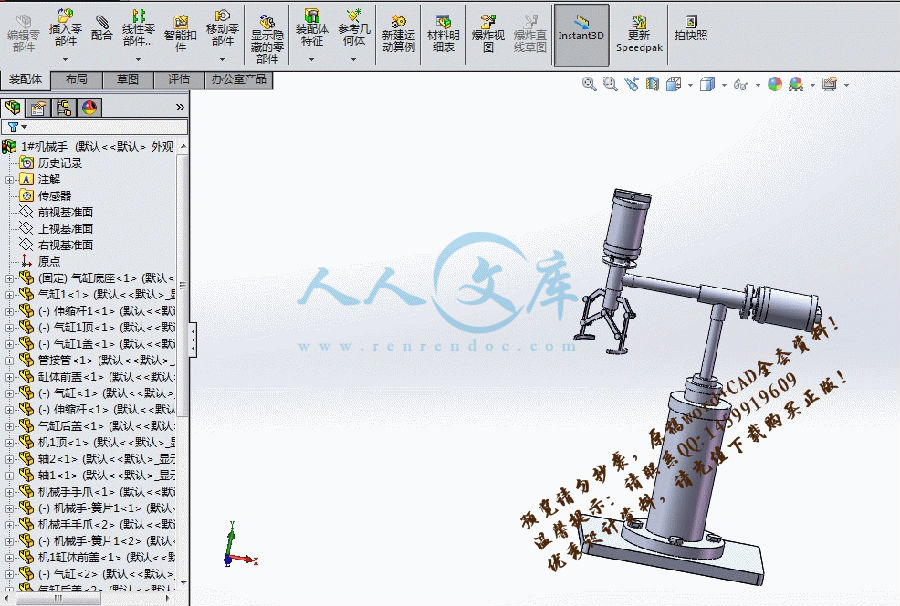Click the Hide/Show Items glasses icon
Screen dimensions: 900x606
(741, 85)
